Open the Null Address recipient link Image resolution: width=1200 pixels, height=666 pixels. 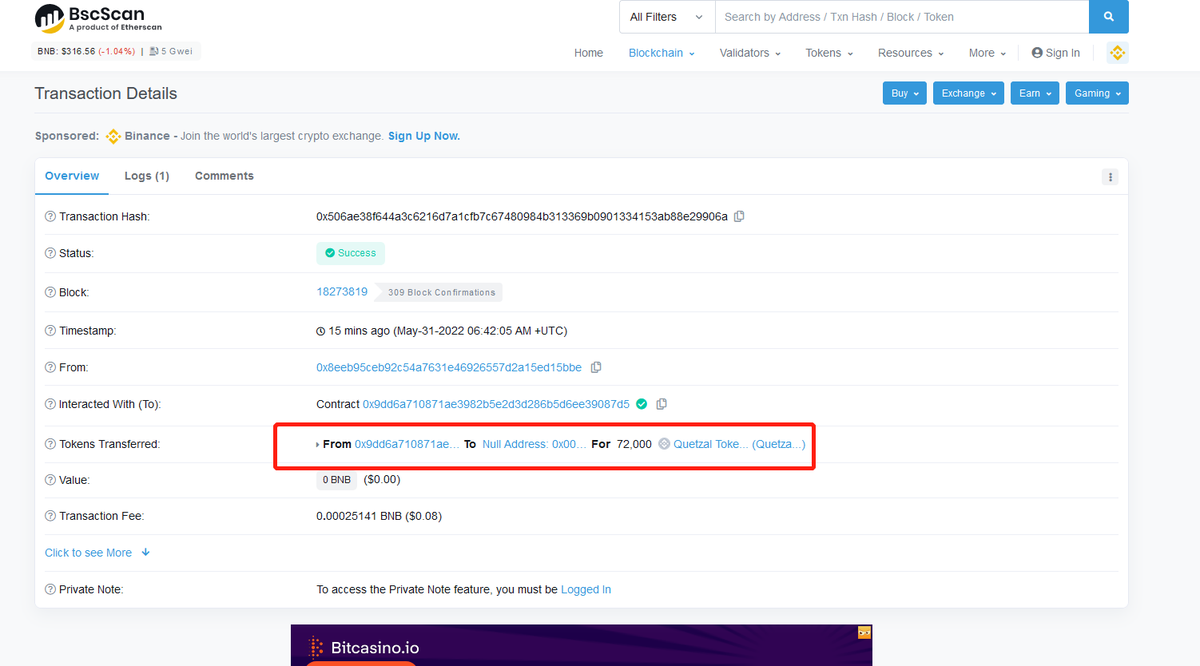(534, 444)
